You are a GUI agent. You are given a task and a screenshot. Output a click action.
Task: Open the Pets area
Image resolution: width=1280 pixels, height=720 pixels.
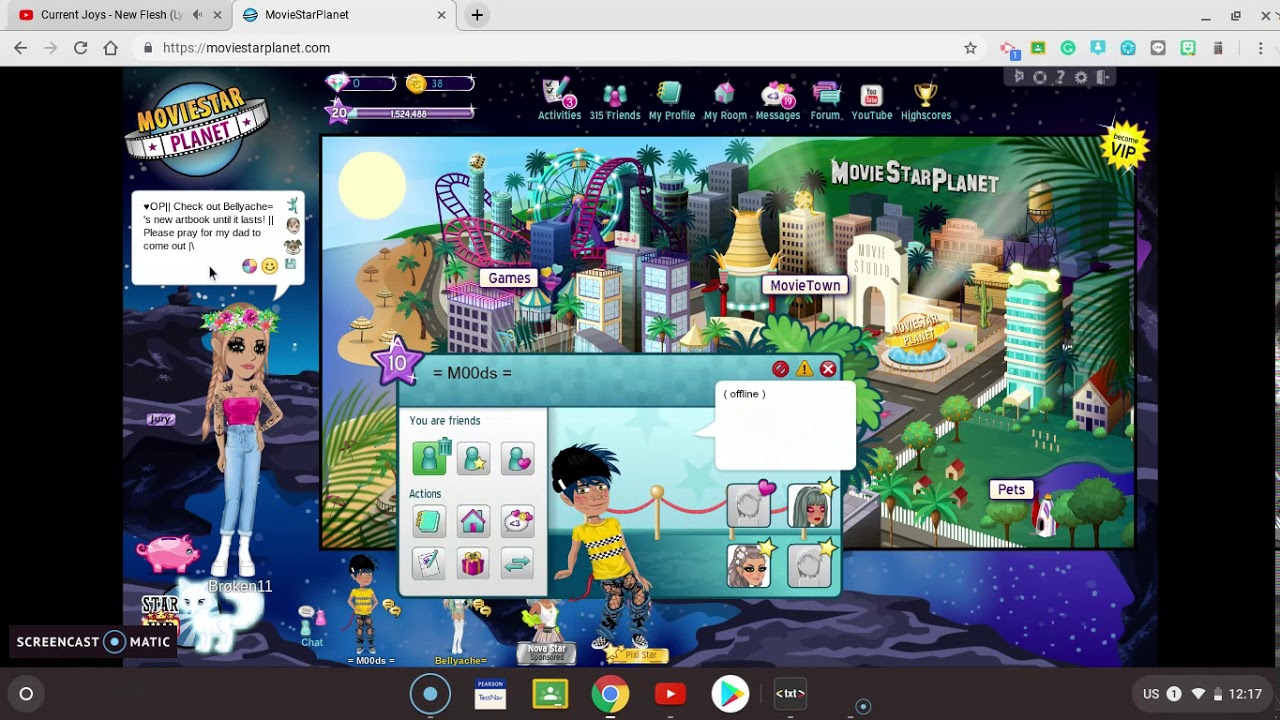point(1011,489)
